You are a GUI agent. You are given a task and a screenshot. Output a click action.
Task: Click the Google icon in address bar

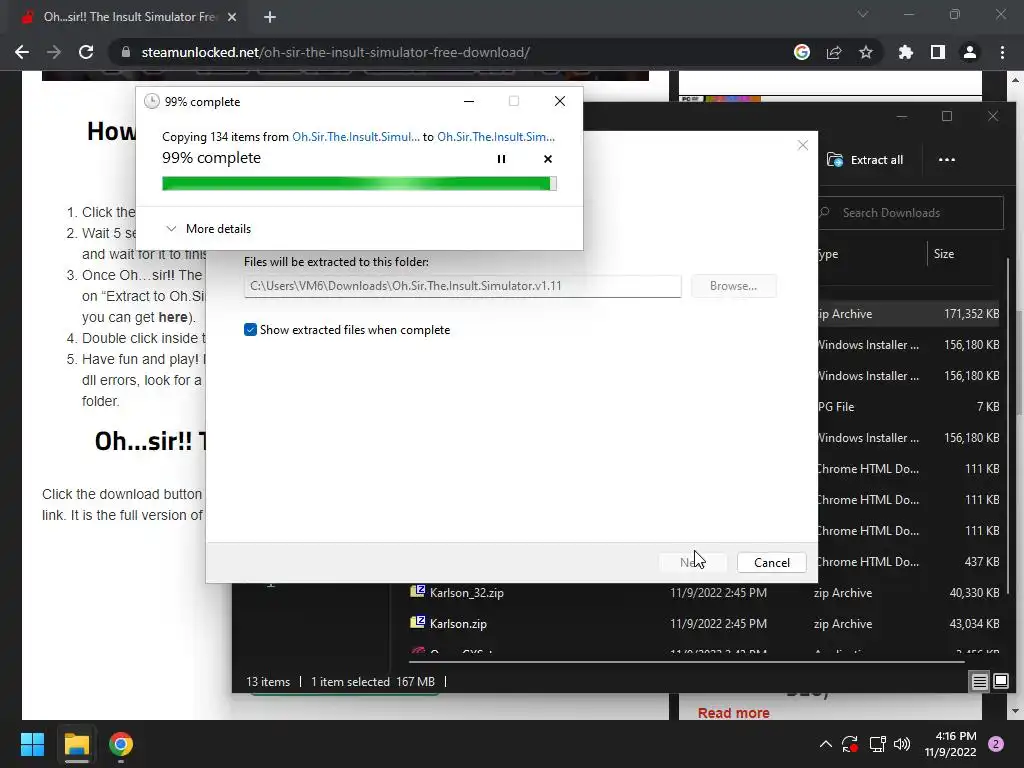[x=802, y=52]
